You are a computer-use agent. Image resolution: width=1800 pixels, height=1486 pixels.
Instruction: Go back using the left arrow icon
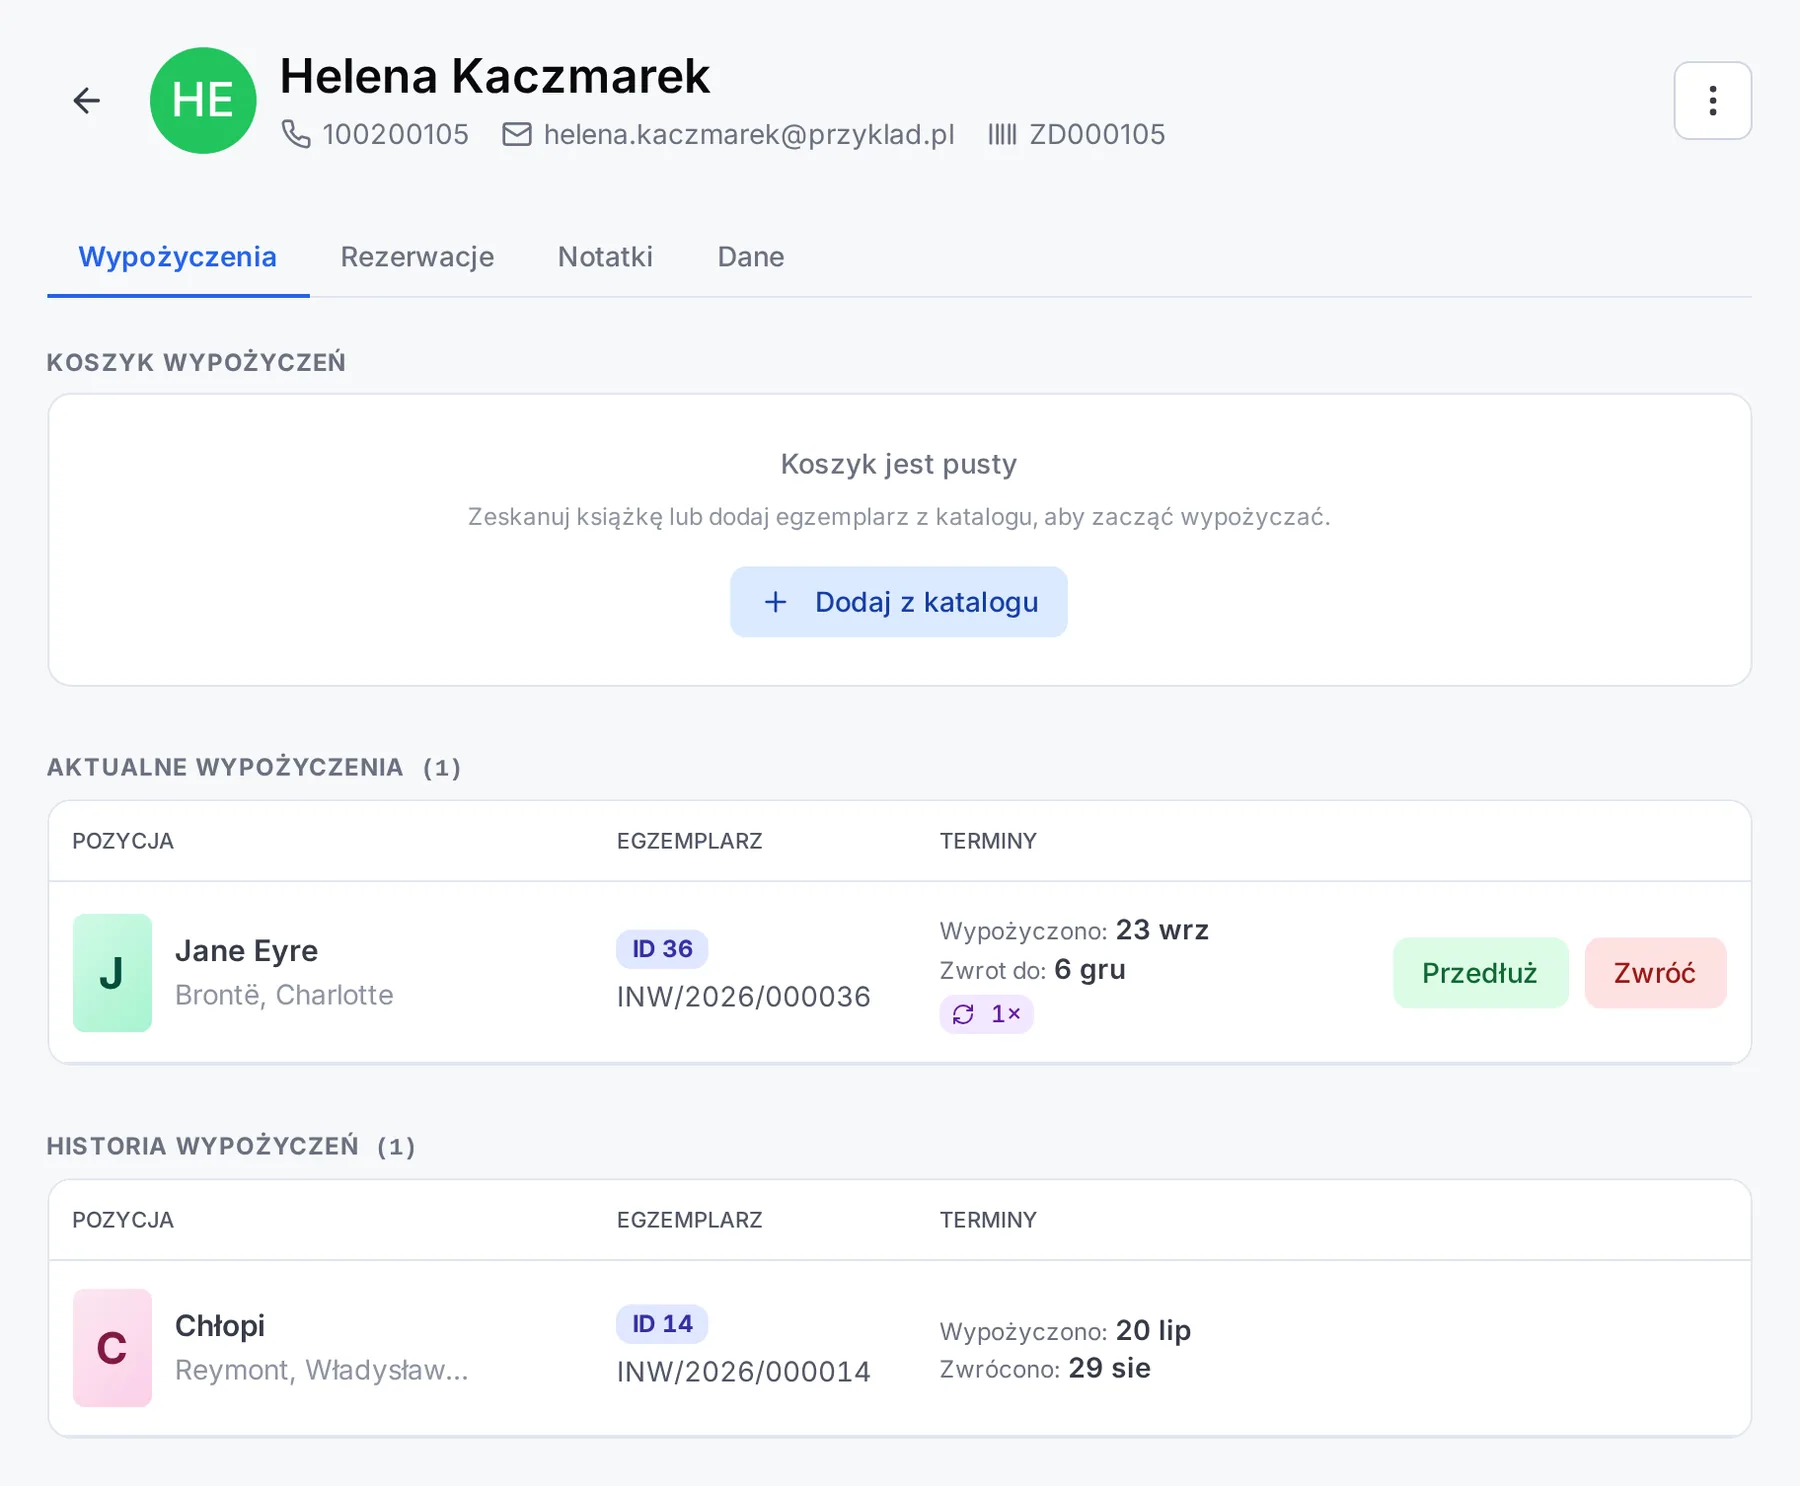point(87,101)
